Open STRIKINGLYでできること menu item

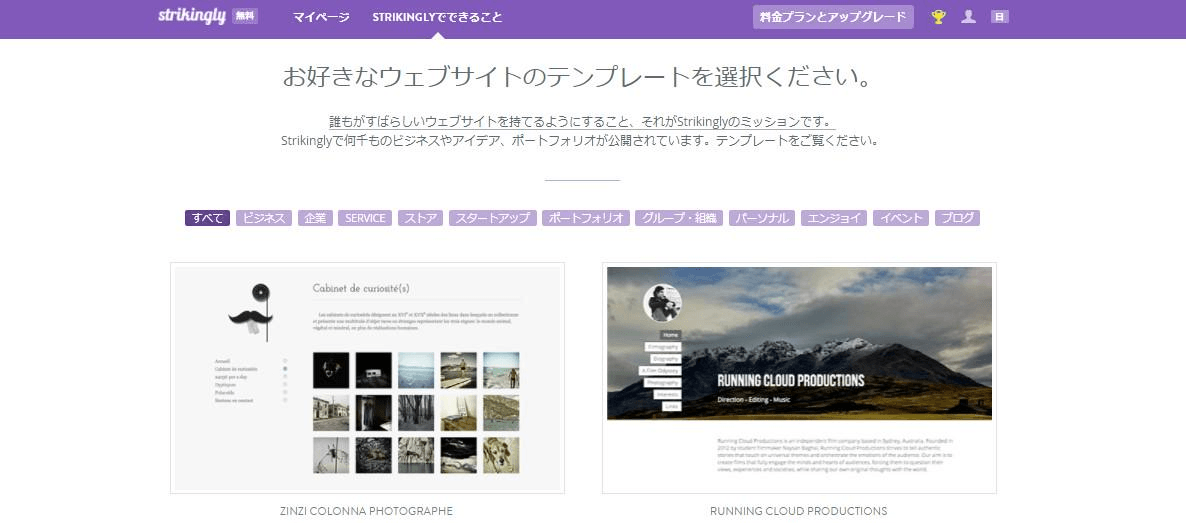(x=437, y=17)
